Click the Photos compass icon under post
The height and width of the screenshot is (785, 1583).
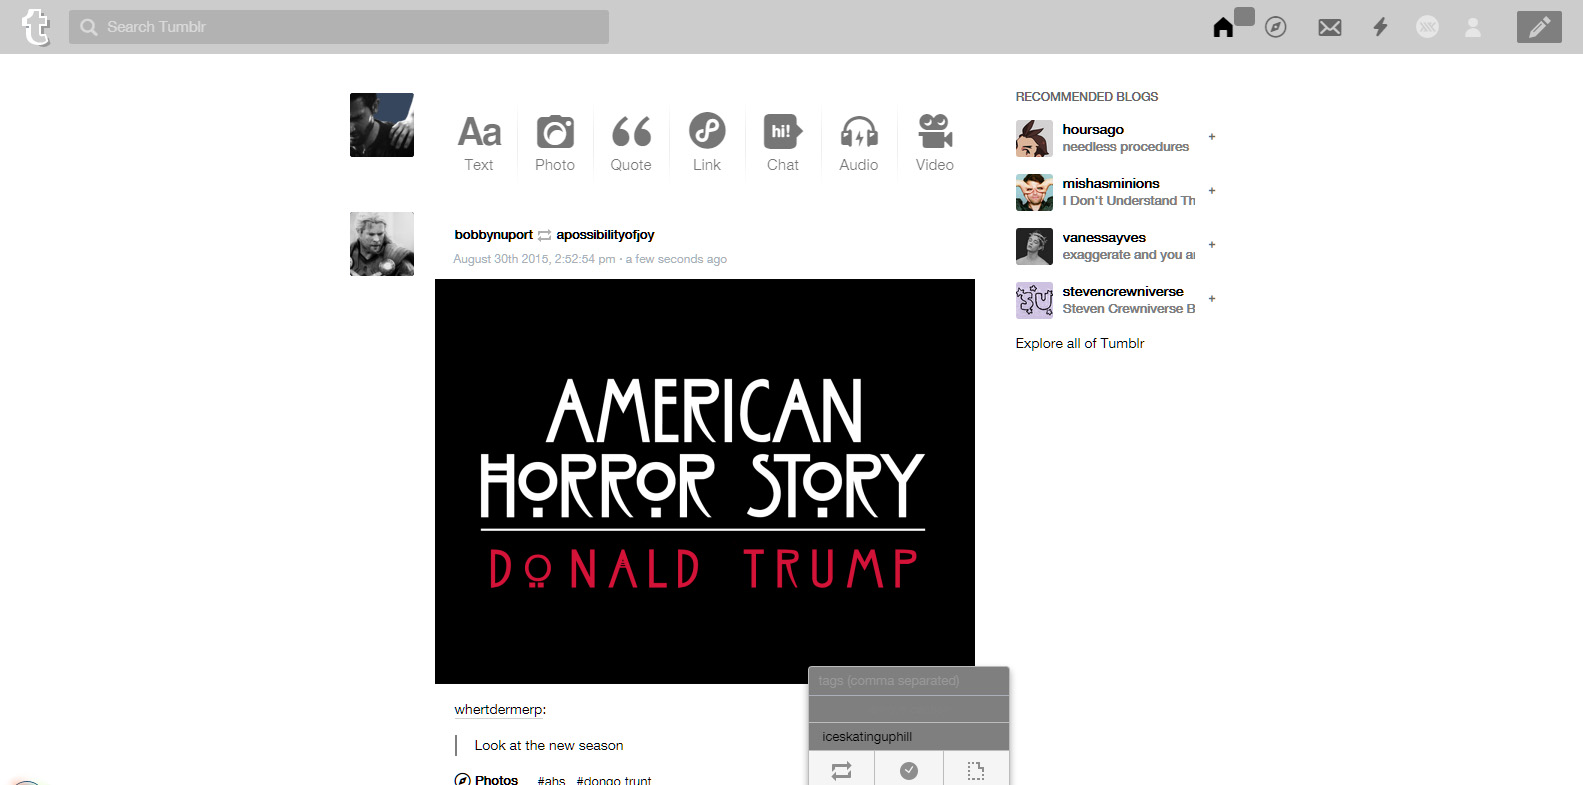point(462,780)
